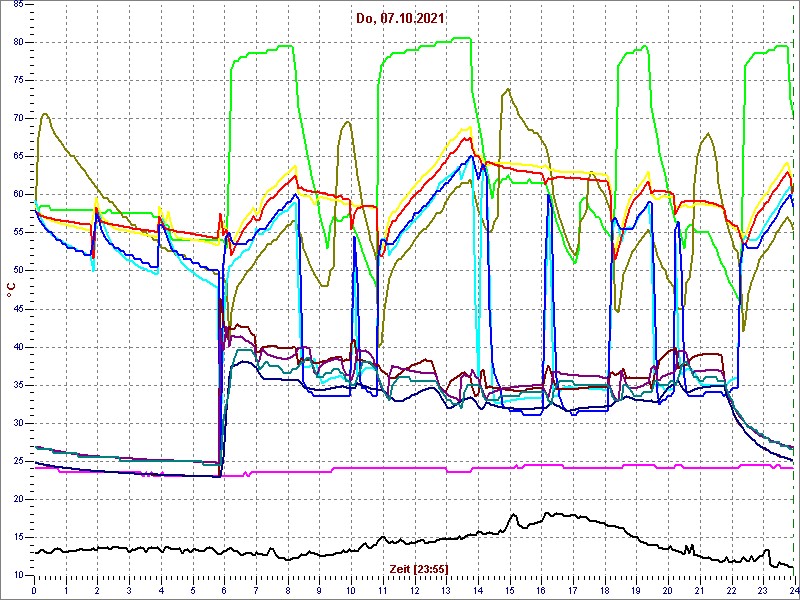Click hour 0 at the time axis start

(35, 590)
